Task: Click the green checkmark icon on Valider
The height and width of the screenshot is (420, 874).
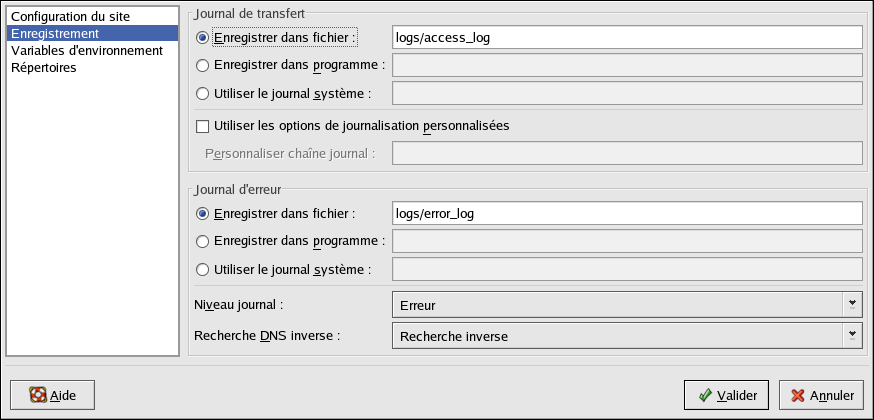Action: click(705, 395)
